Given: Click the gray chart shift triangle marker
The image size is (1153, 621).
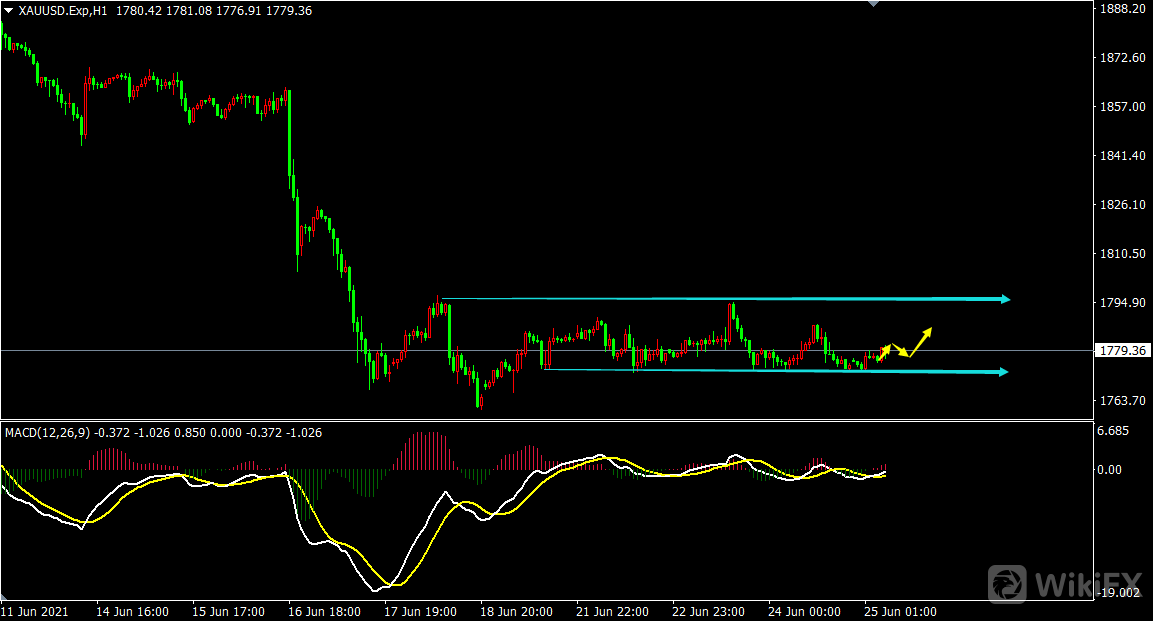Looking at the screenshot, I should [875, 4].
